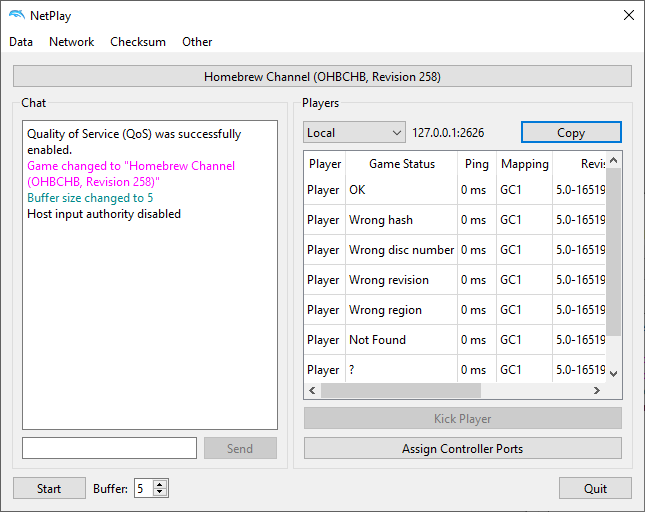The height and width of the screenshot is (512, 645).
Task: Open the Checksum menu
Action: (138, 42)
